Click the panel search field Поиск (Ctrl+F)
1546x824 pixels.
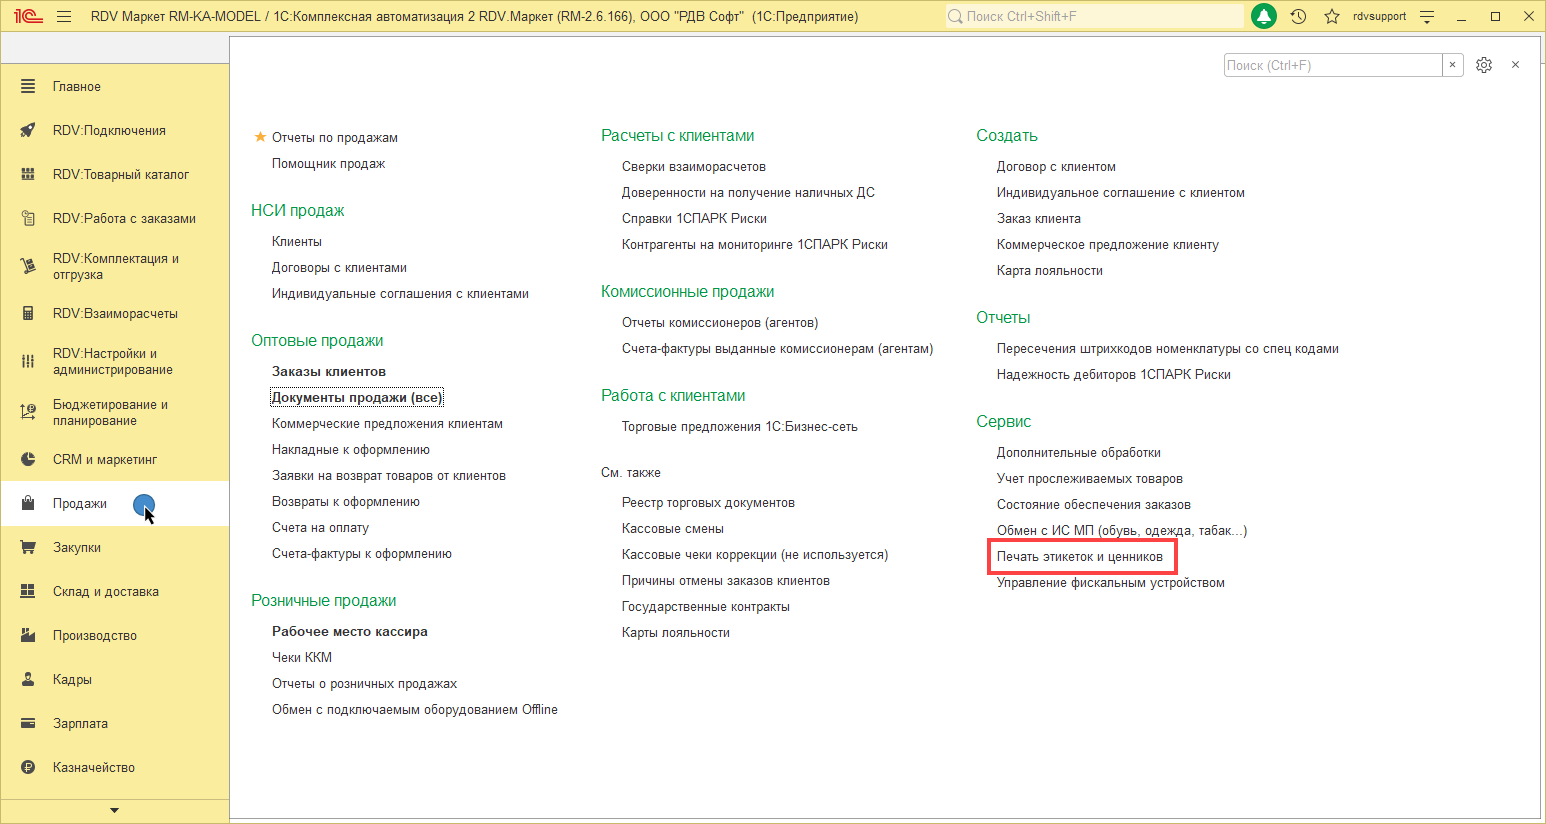tap(1333, 65)
